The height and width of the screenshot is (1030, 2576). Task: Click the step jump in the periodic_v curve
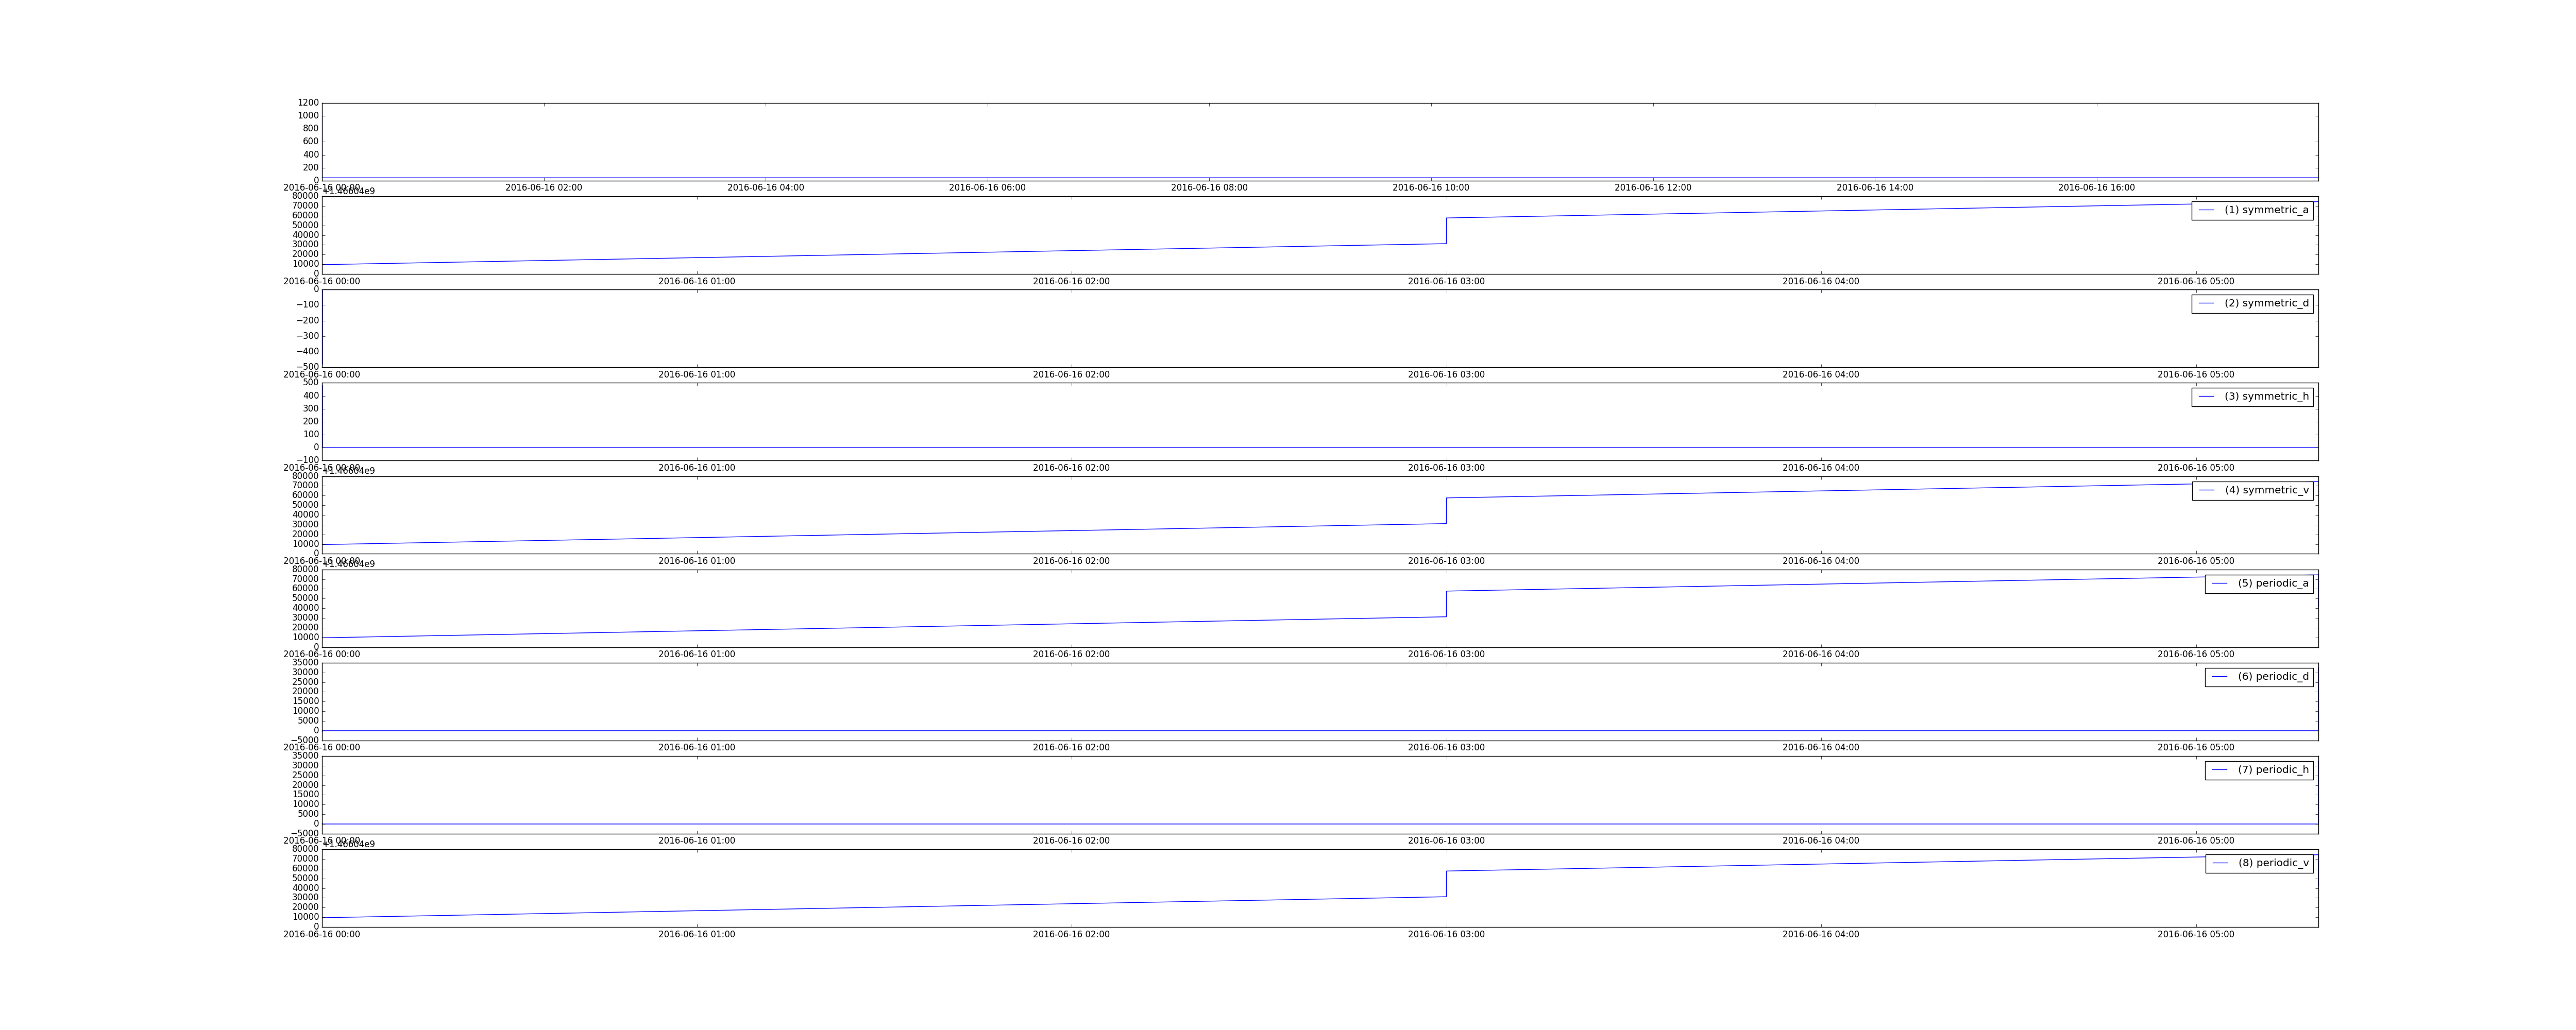(x=1446, y=884)
